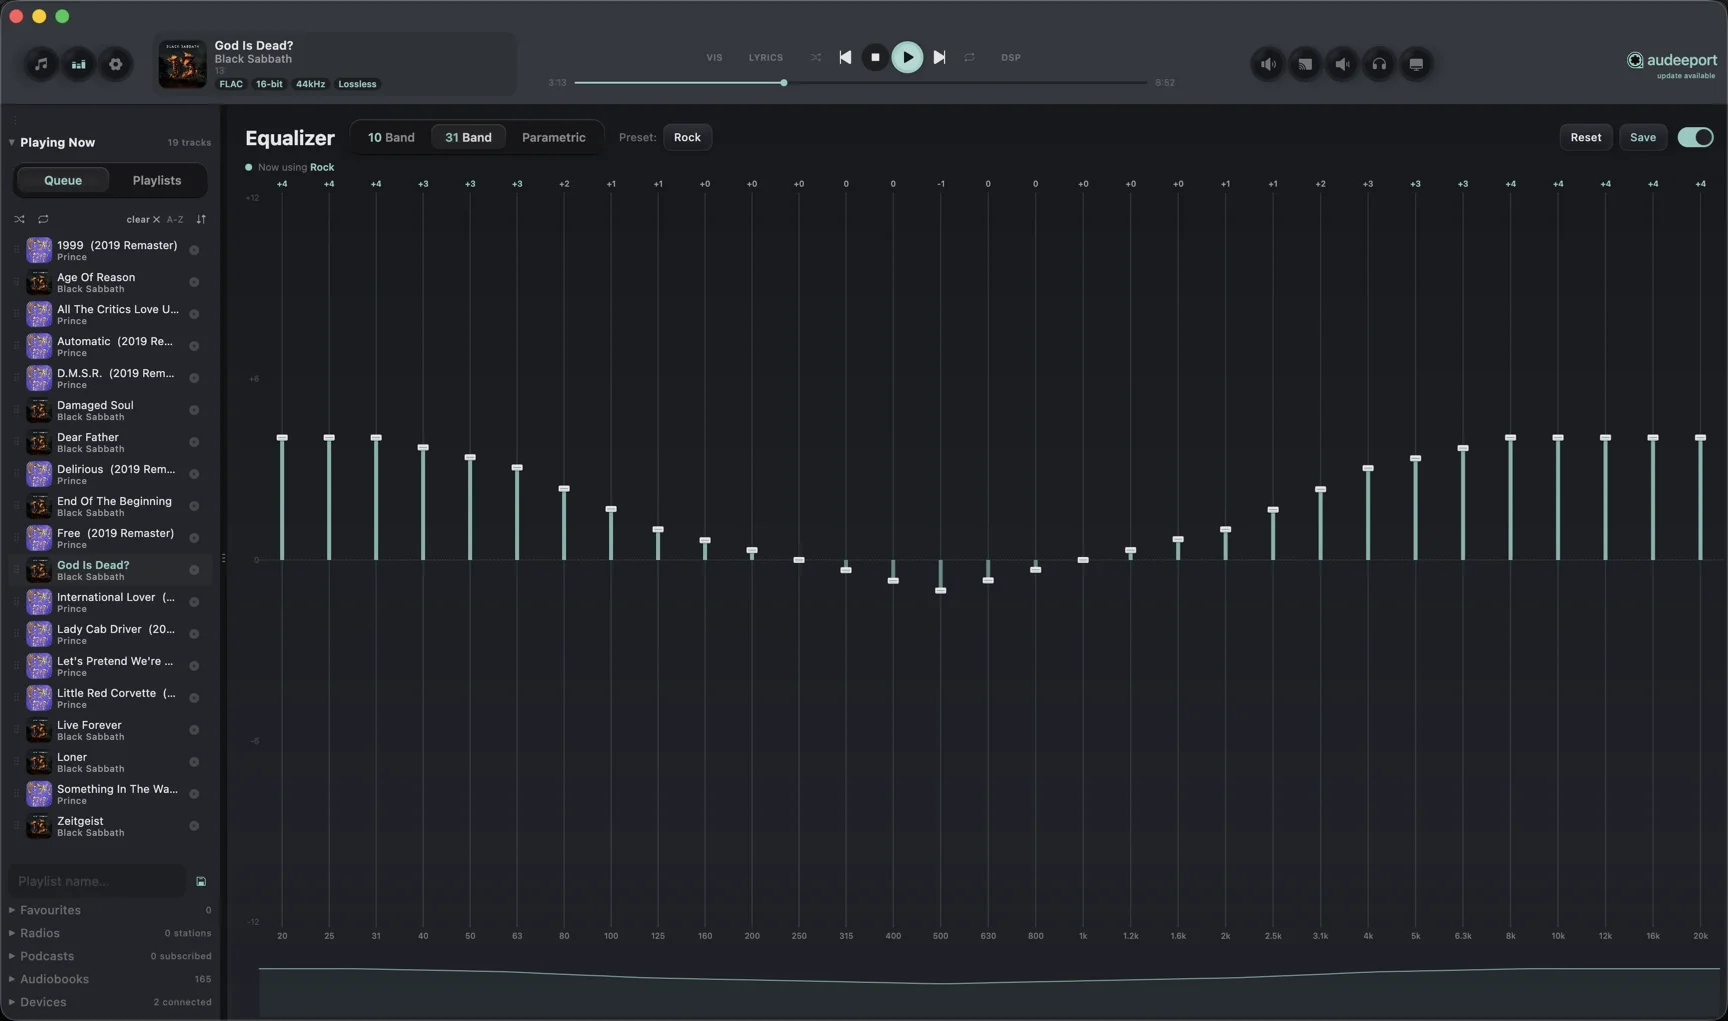Click the playback progress slider handle
This screenshot has height=1021, width=1728.
point(784,83)
